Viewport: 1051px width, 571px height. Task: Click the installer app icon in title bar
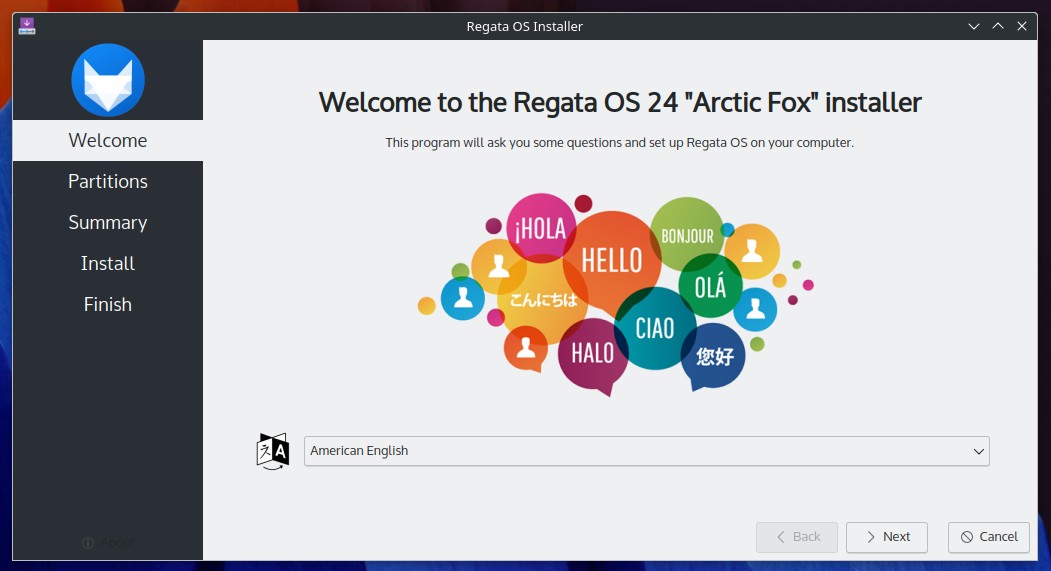27,26
